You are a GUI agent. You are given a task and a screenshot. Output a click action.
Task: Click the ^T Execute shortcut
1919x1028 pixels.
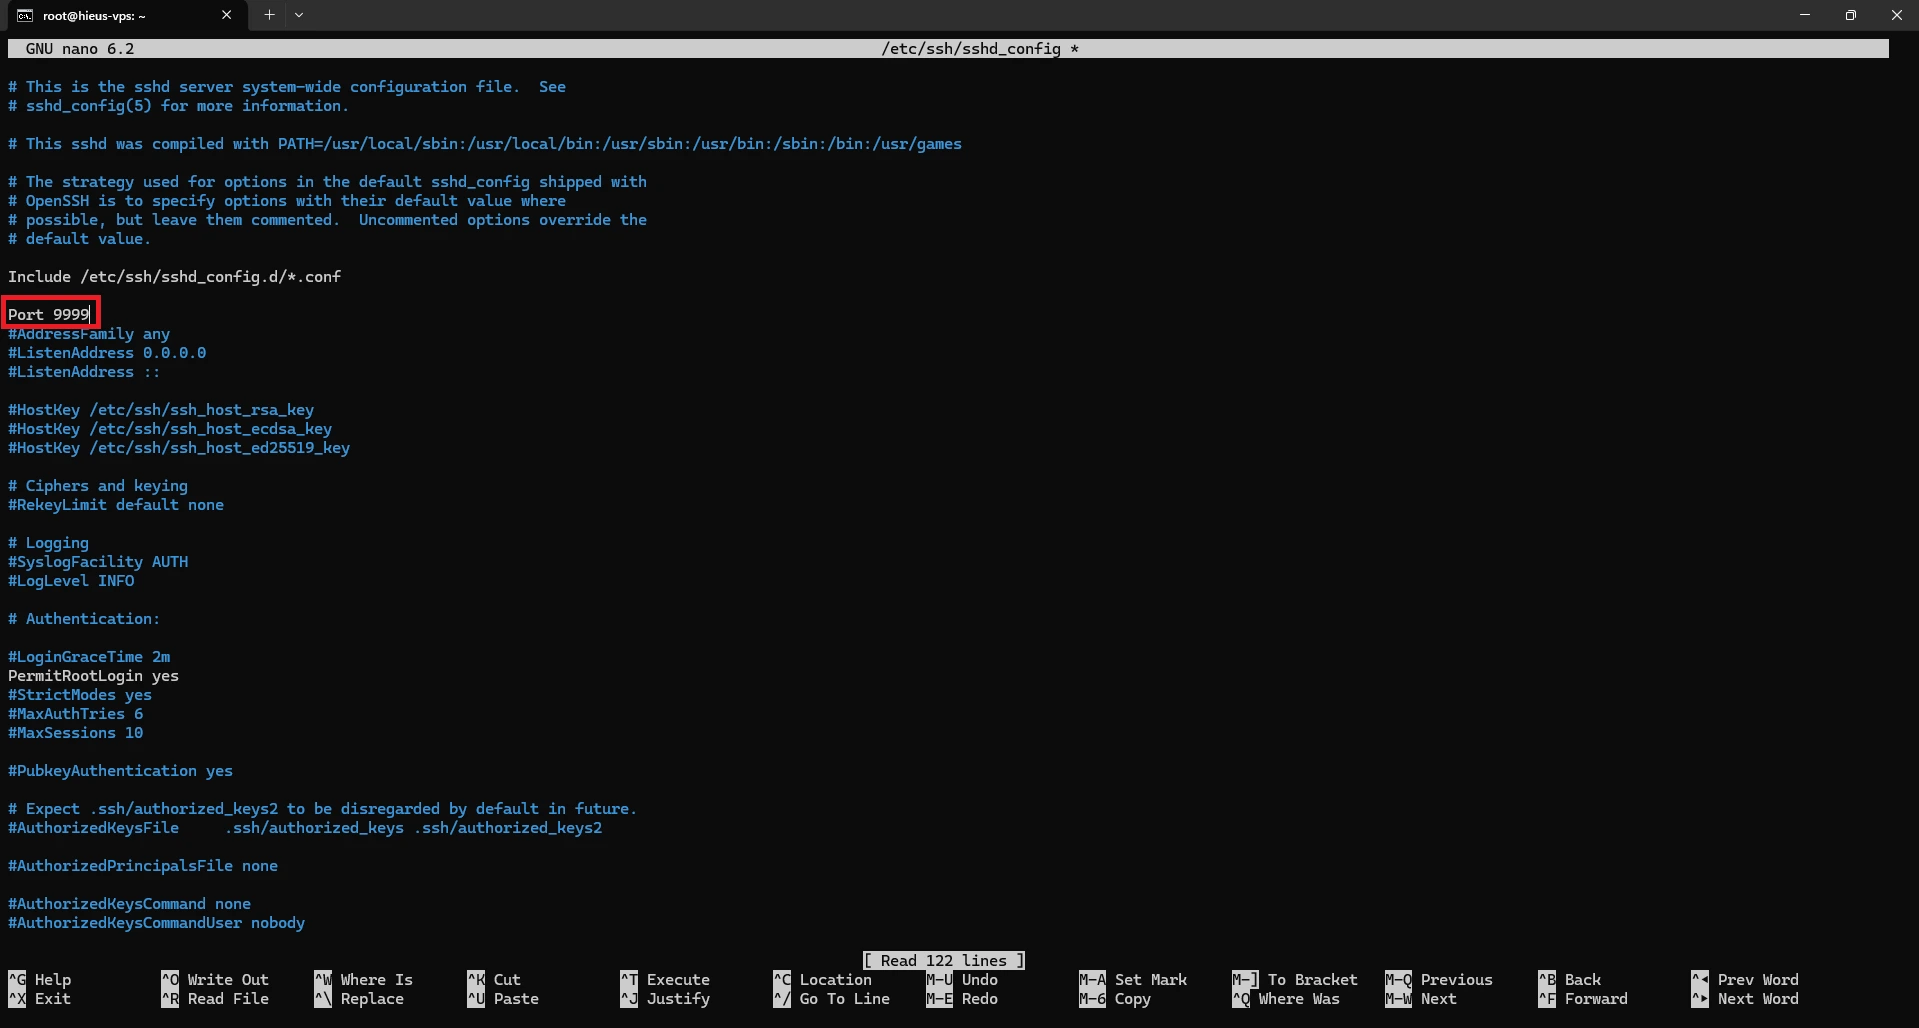click(665, 980)
